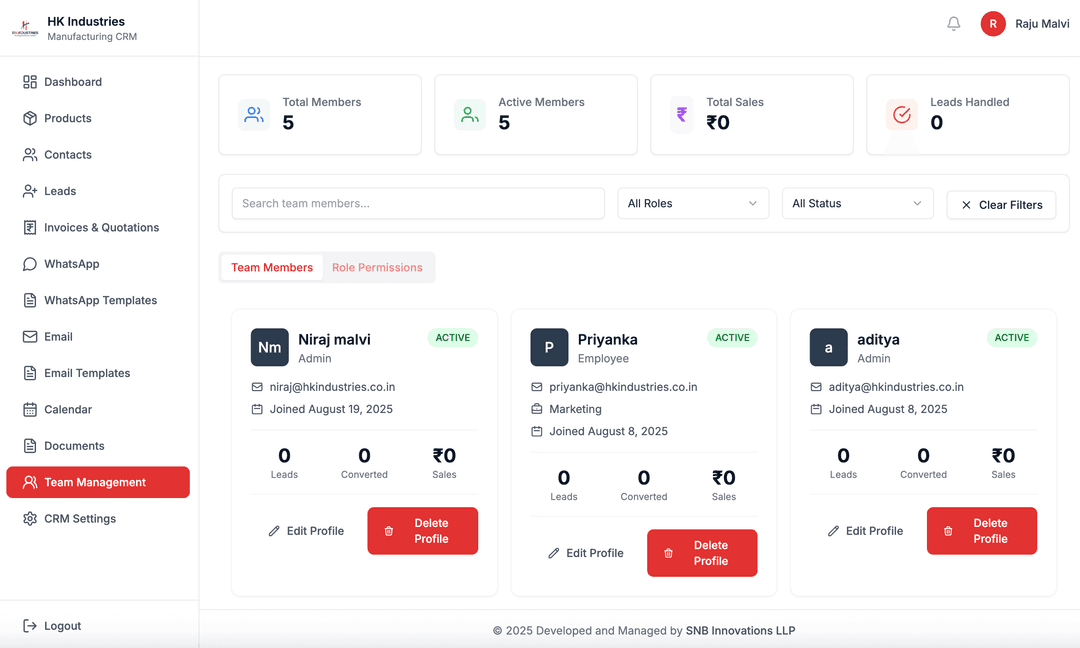Click the Email envelope icon in sidebar
The width and height of the screenshot is (1080, 648).
click(30, 337)
